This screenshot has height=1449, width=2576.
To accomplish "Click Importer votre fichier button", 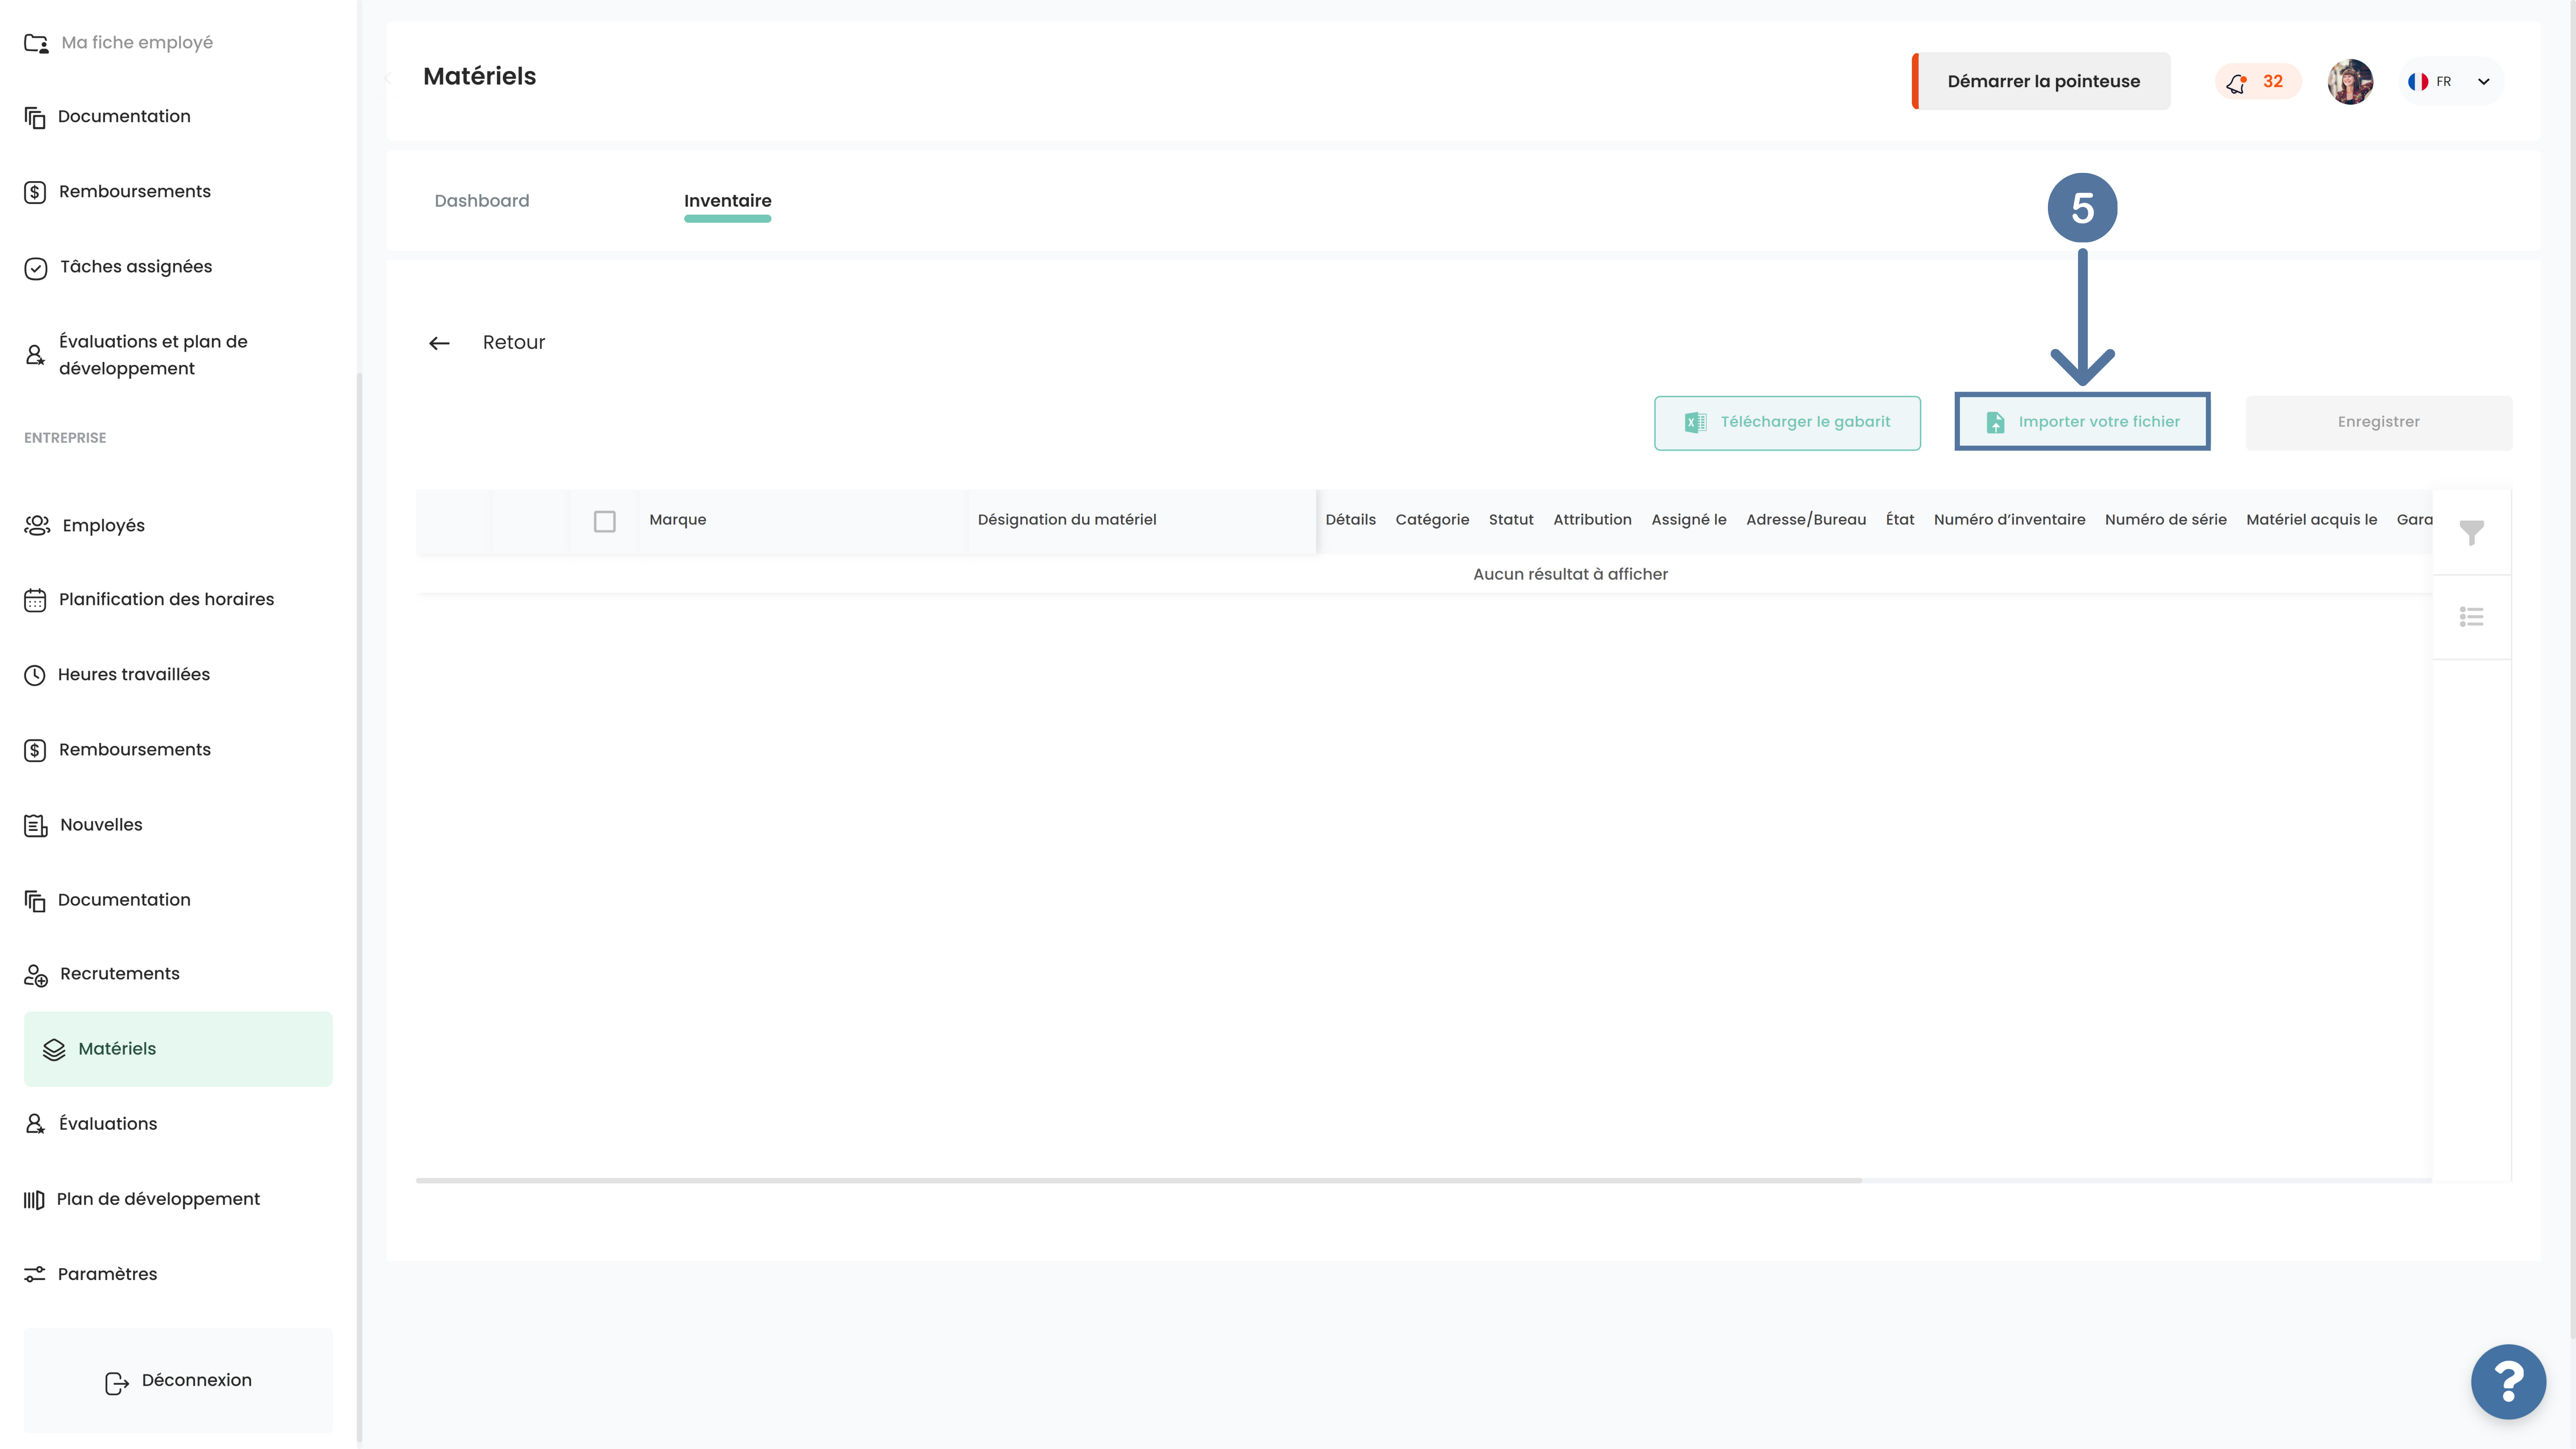I will [2082, 422].
